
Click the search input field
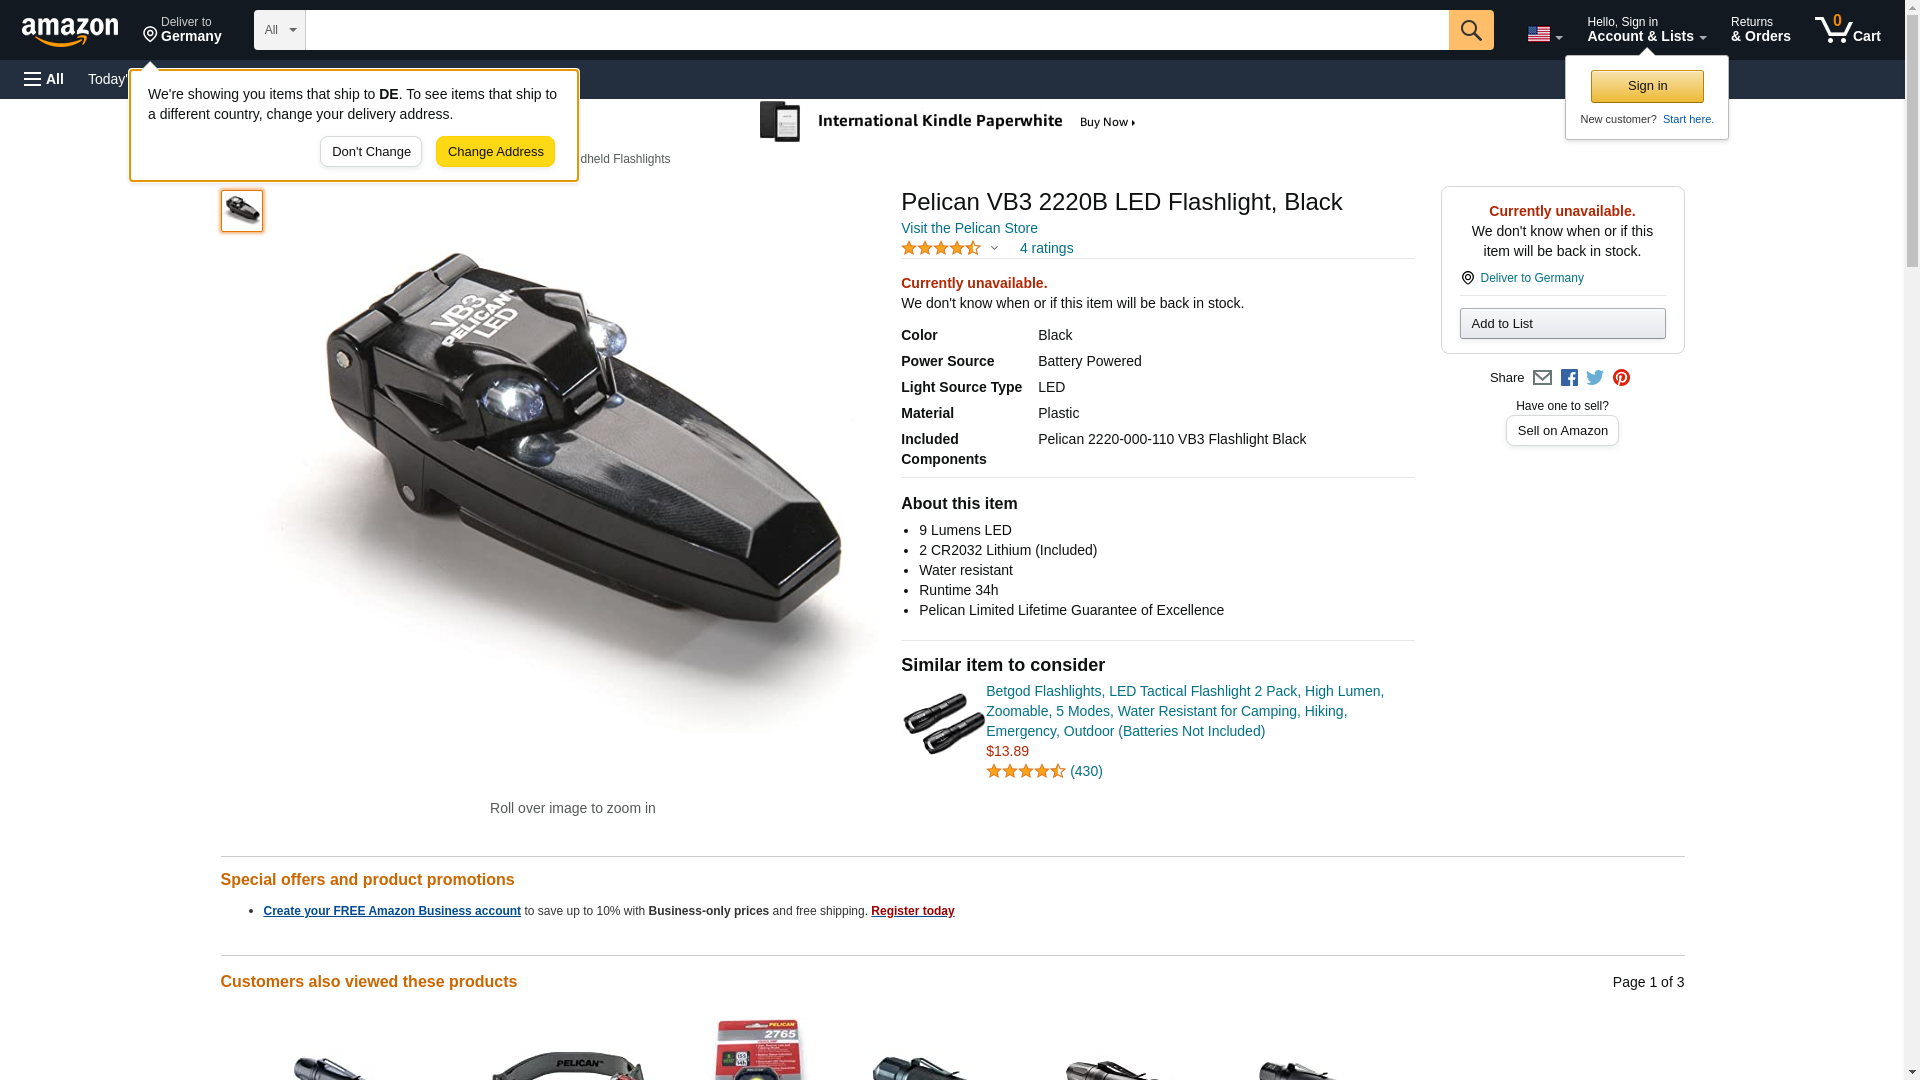click(x=877, y=30)
